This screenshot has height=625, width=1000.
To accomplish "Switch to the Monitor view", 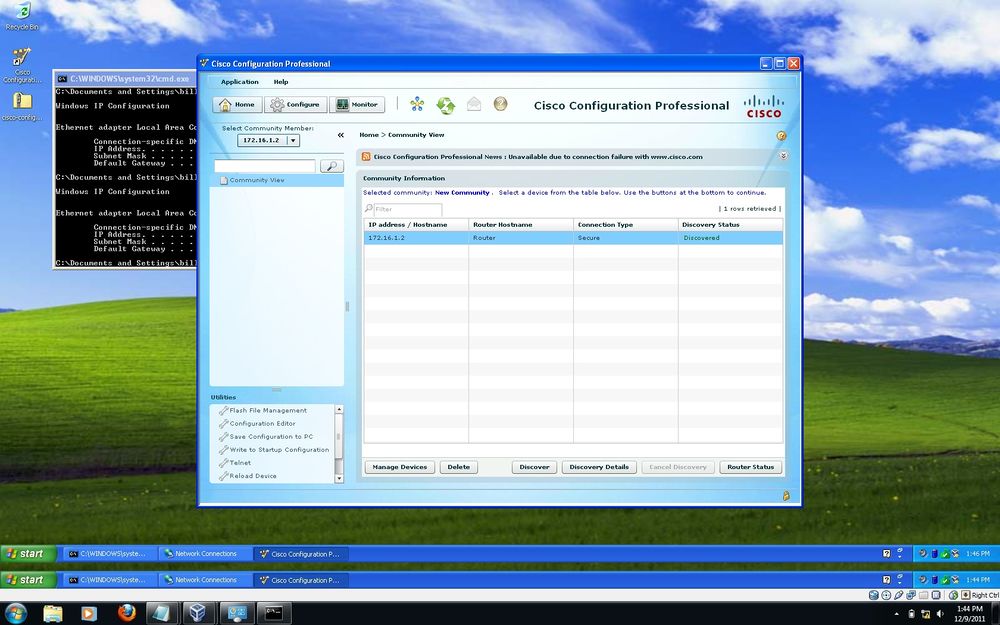I will coord(356,105).
